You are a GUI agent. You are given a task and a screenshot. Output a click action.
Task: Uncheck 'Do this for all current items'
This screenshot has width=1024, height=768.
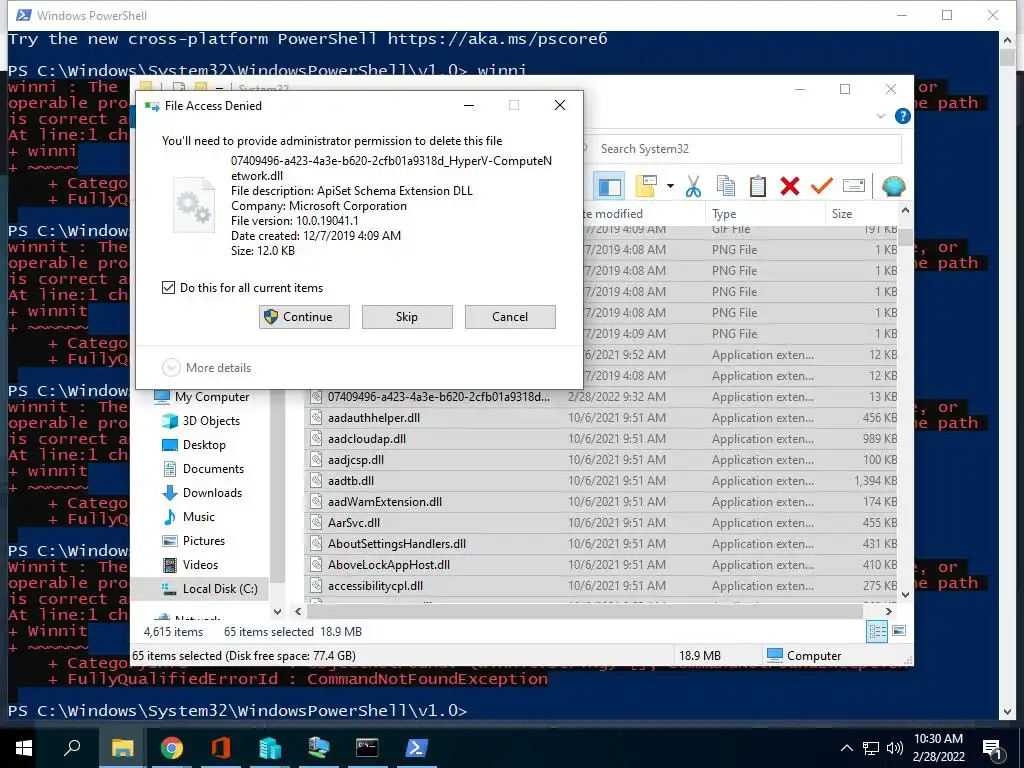tap(168, 287)
